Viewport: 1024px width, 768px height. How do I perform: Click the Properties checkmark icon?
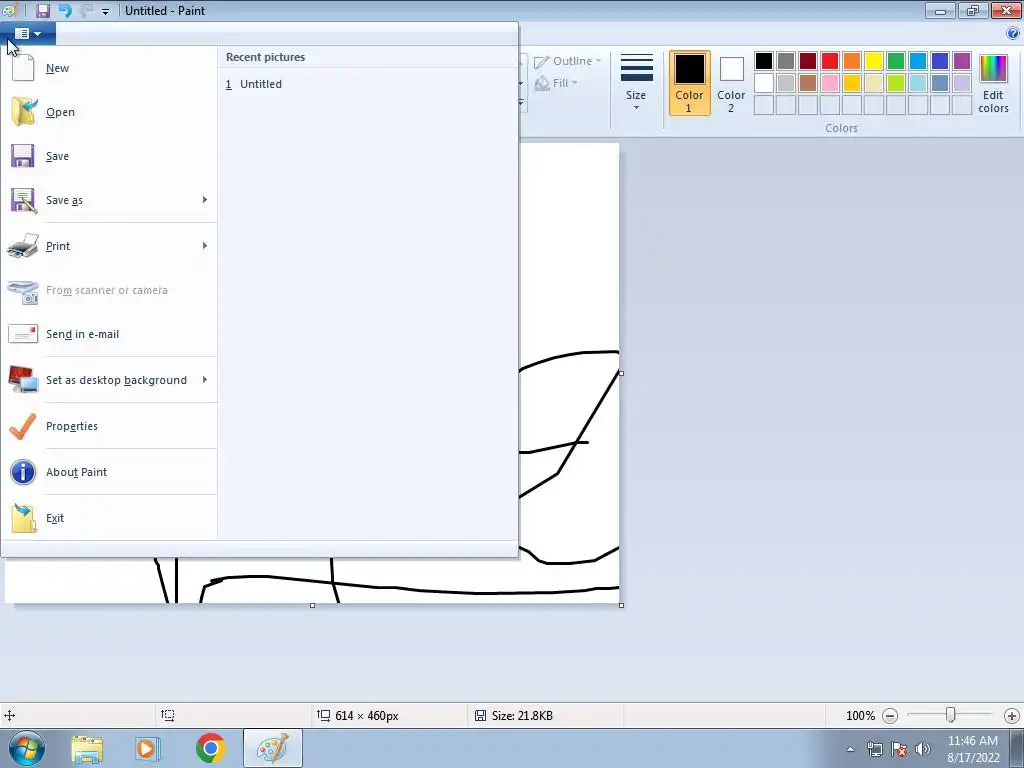click(x=23, y=426)
